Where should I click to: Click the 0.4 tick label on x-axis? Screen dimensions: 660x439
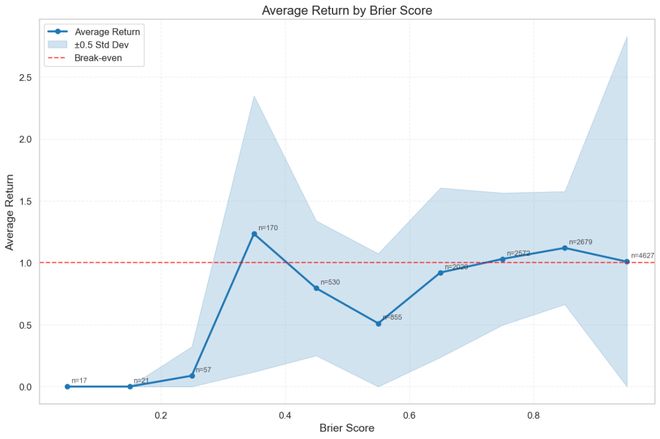click(x=285, y=412)
